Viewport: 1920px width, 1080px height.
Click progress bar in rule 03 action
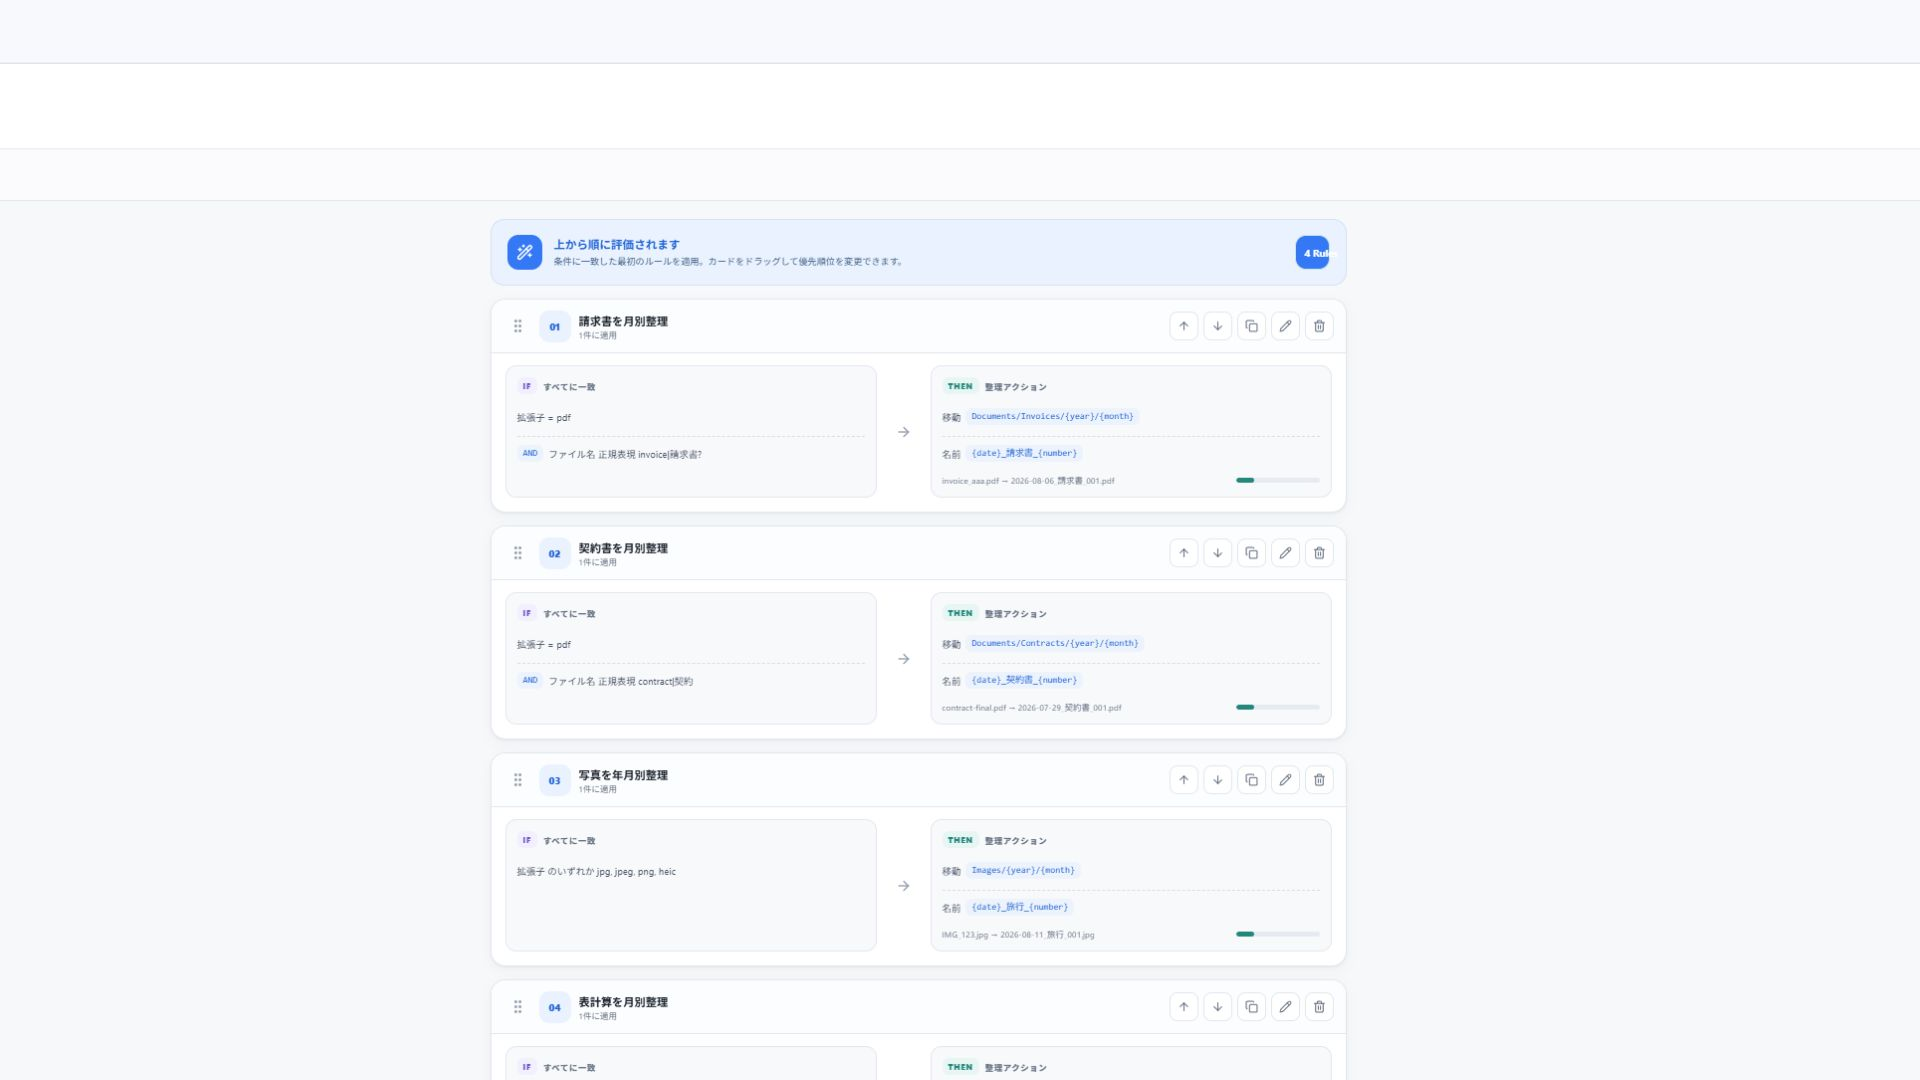coord(1277,934)
